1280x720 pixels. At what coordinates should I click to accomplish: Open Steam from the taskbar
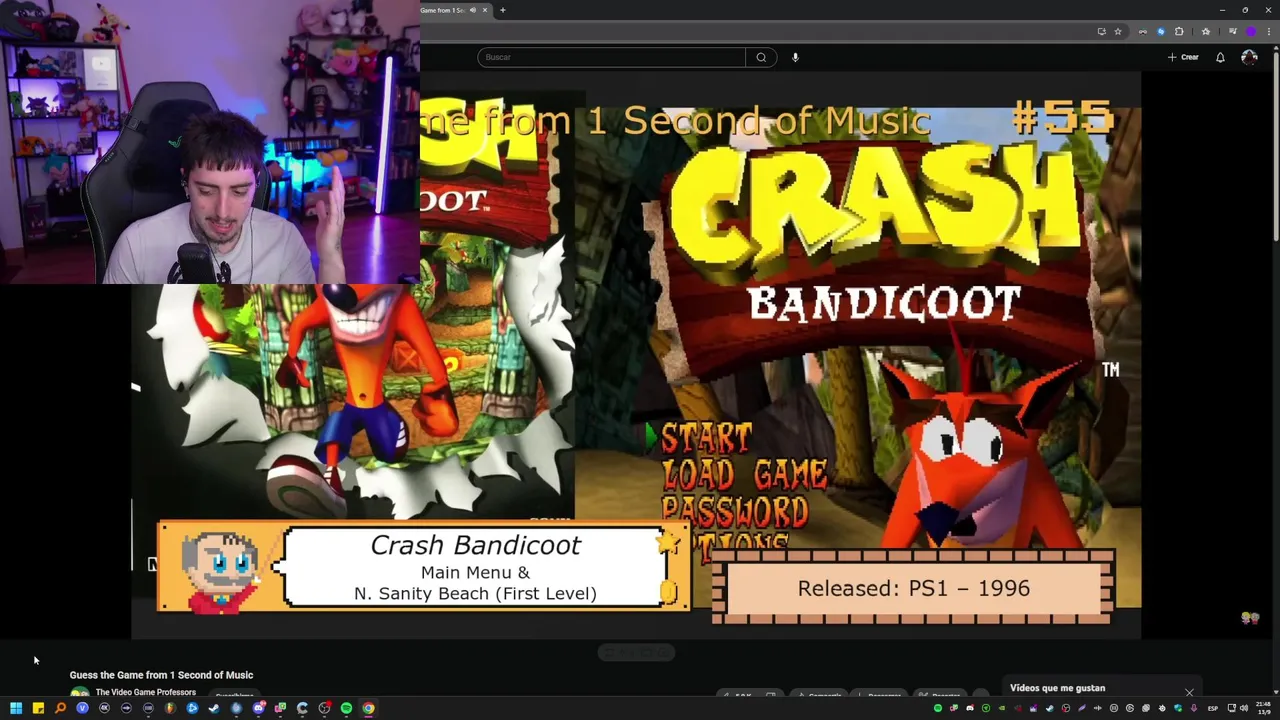[214, 708]
